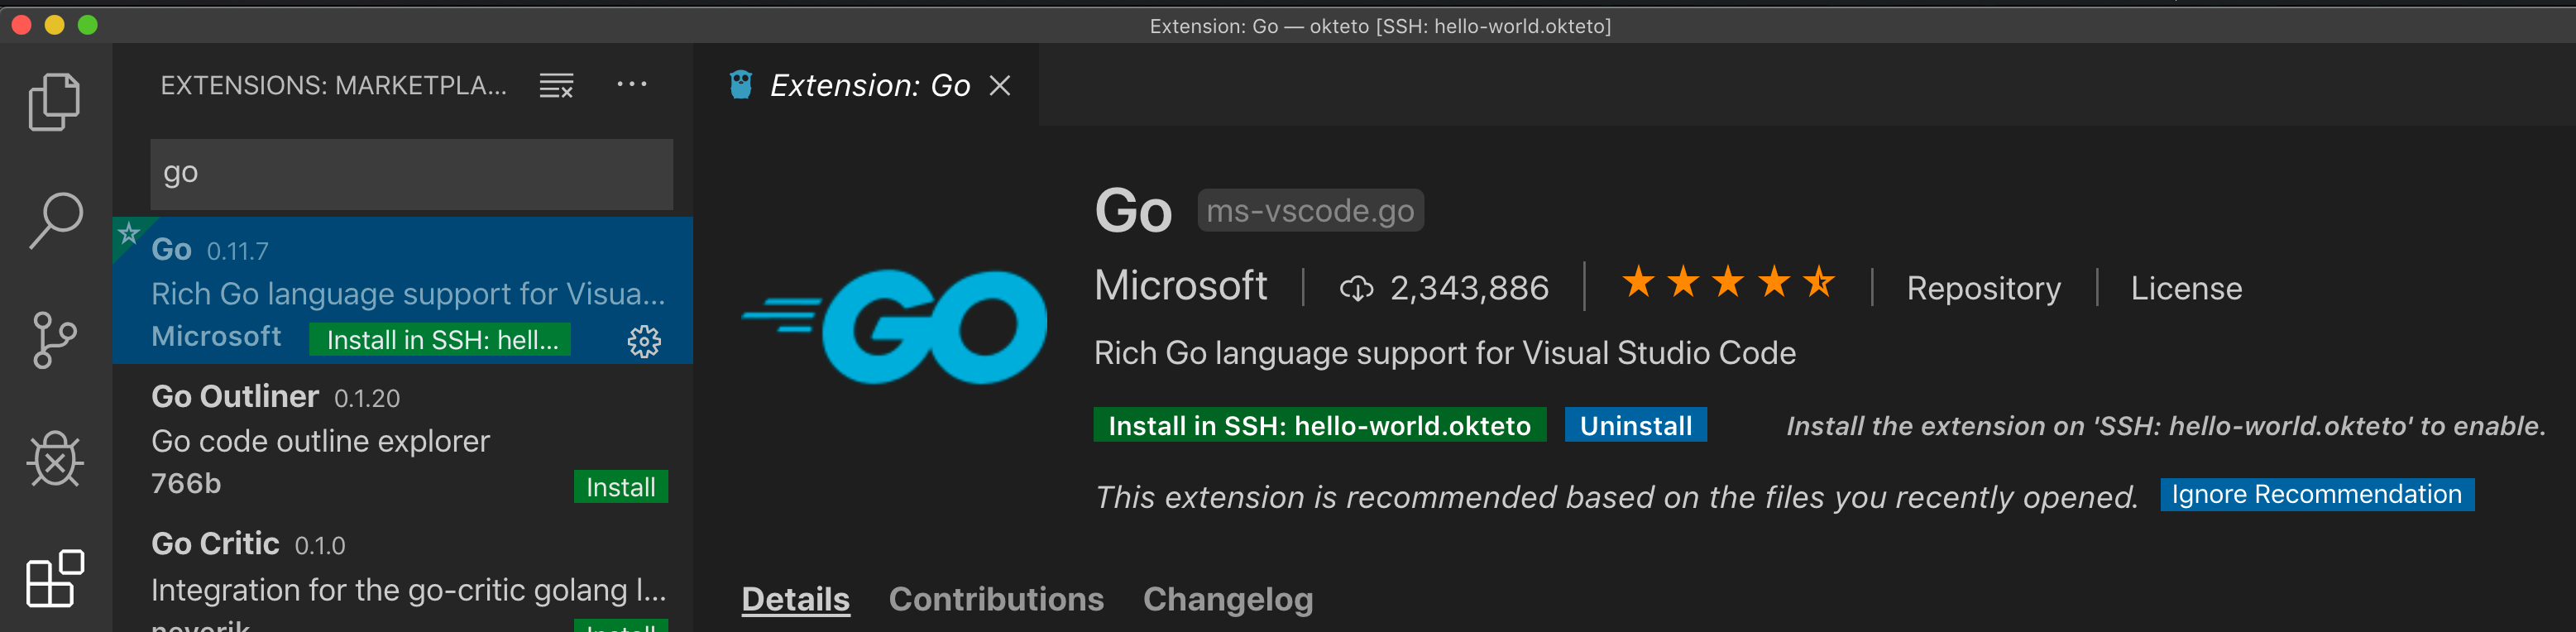Select the Go Critic extension entry
Image resolution: width=2576 pixels, height=632 pixels.
click(402, 572)
